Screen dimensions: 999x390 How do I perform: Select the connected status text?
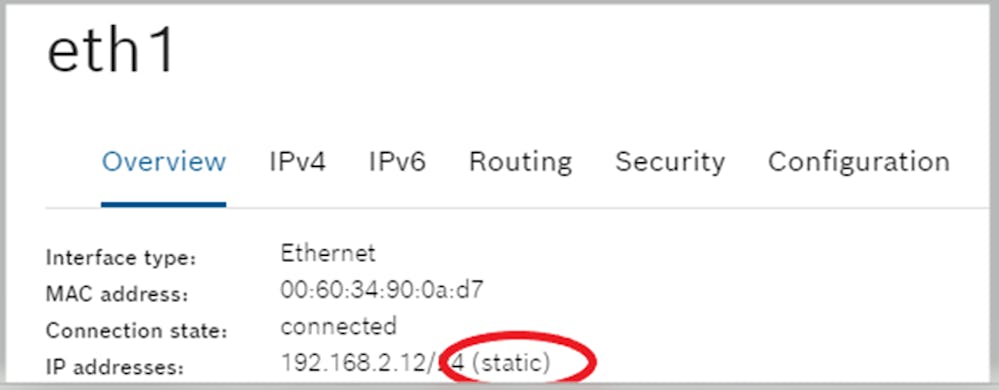pyautogui.click(x=338, y=326)
